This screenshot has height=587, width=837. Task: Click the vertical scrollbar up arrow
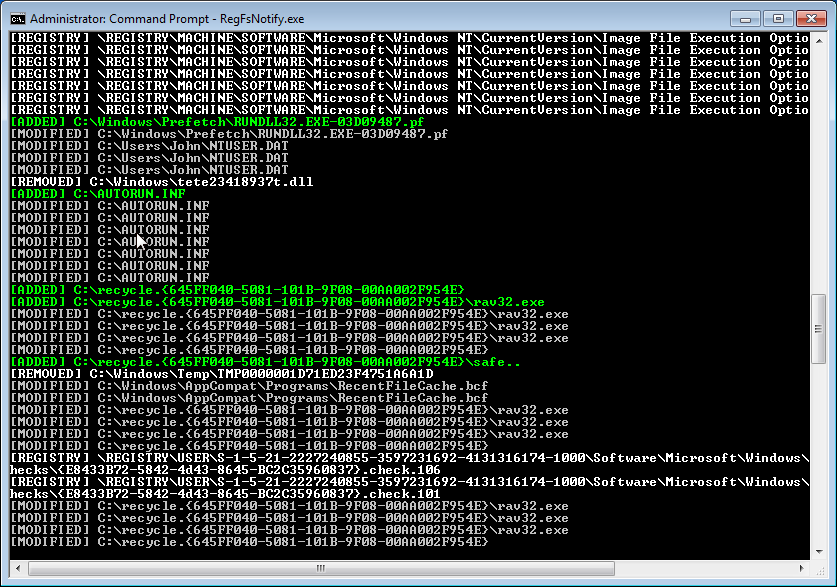pos(817,40)
